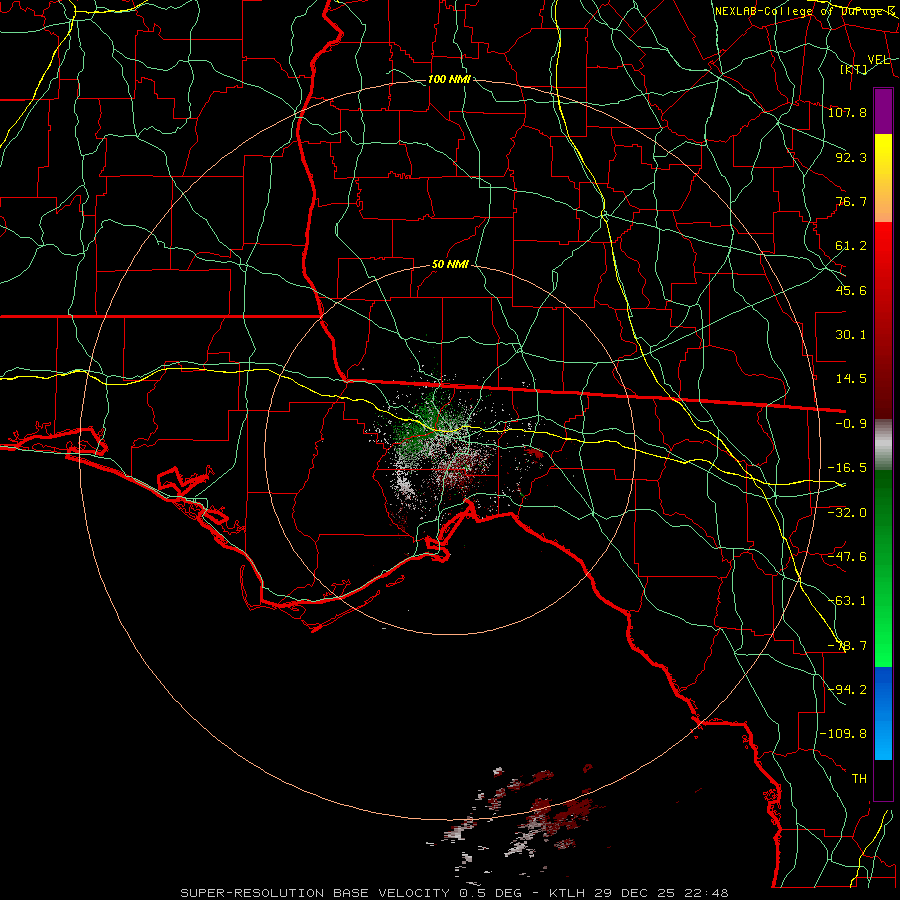Click the 50 NMI range ring label

point(450,264)
